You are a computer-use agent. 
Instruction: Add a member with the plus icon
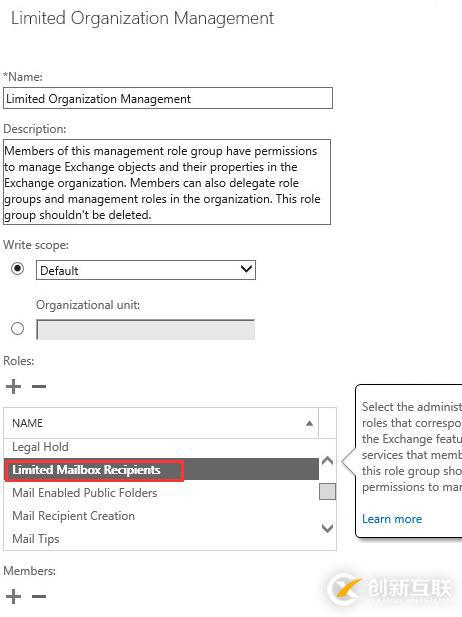pyautogui.click(x=13, y=596)
